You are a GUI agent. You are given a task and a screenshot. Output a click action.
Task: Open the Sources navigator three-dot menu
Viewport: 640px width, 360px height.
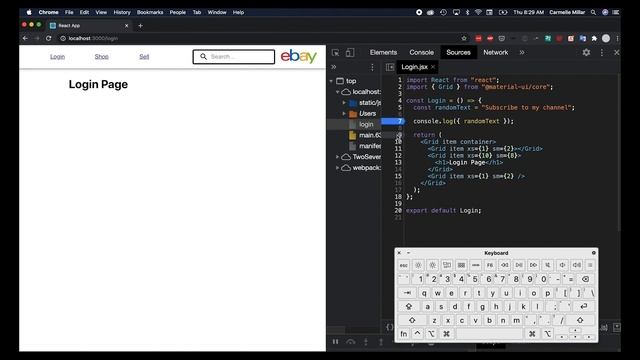pyautogui.click(x=372, y=67)
